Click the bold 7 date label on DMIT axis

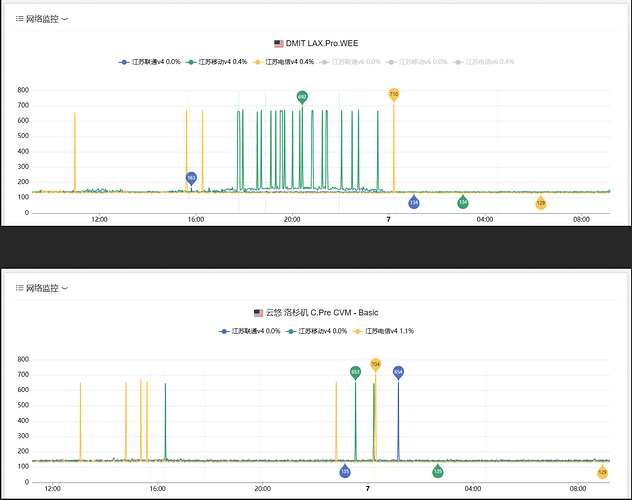coord(389,219)
